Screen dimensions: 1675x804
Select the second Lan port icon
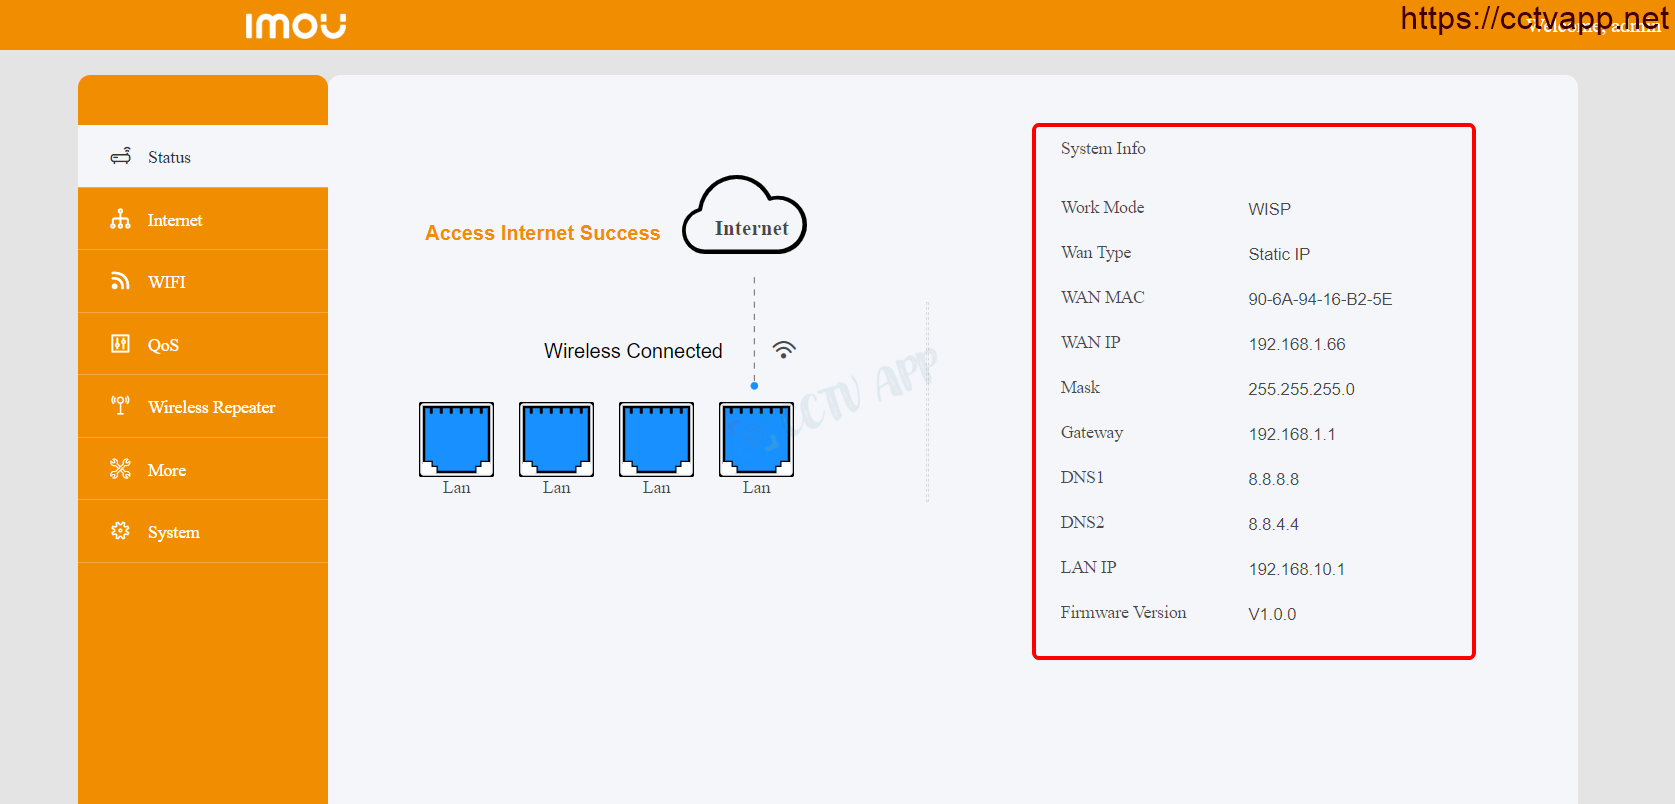pos(556,440)
